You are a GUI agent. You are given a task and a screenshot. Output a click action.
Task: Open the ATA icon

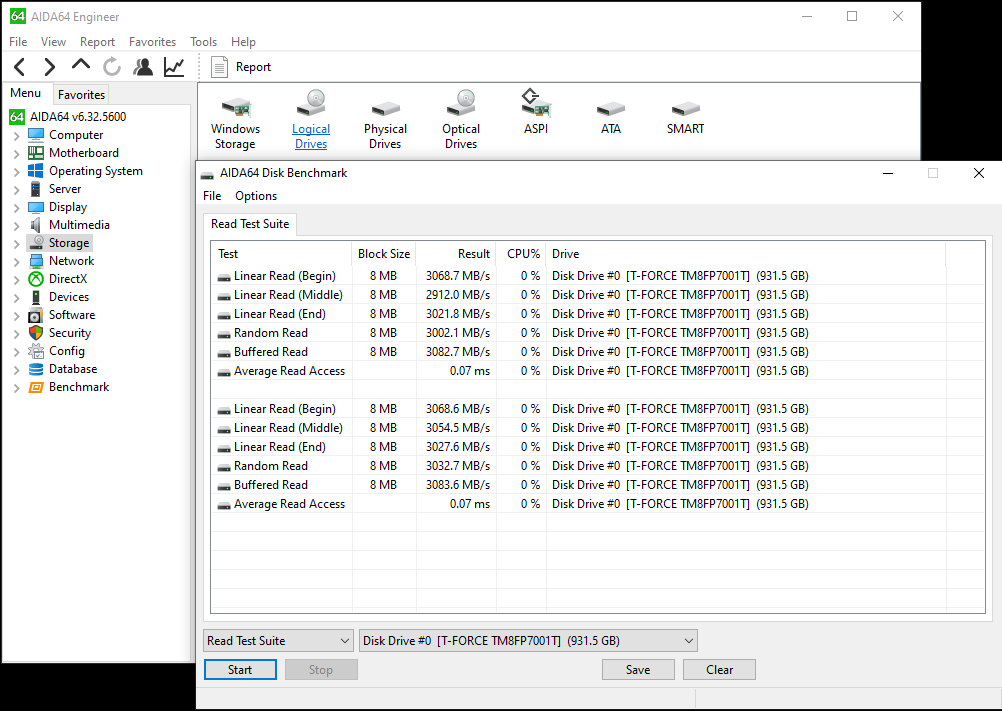coord(611,118)
